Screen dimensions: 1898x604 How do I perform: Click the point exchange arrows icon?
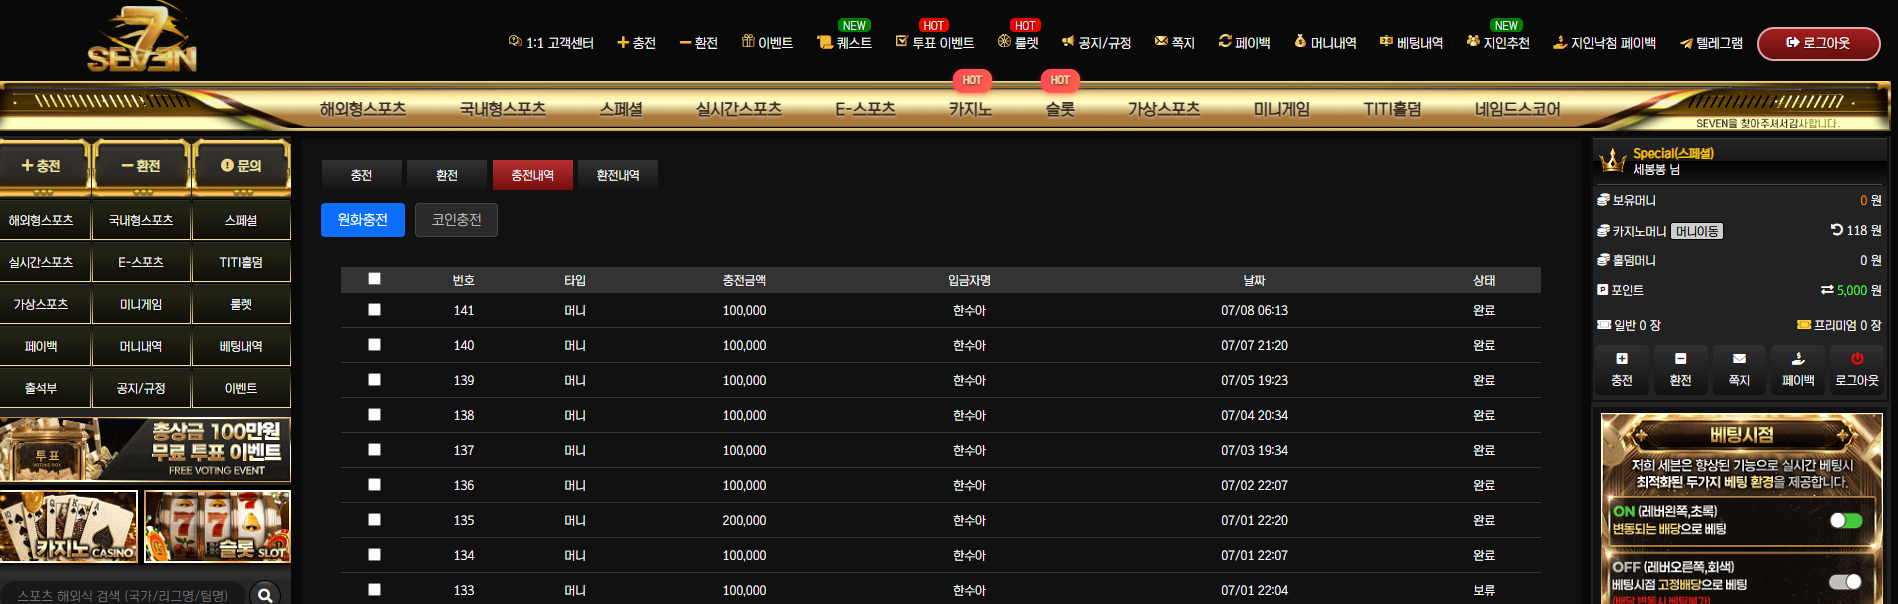1827,290
